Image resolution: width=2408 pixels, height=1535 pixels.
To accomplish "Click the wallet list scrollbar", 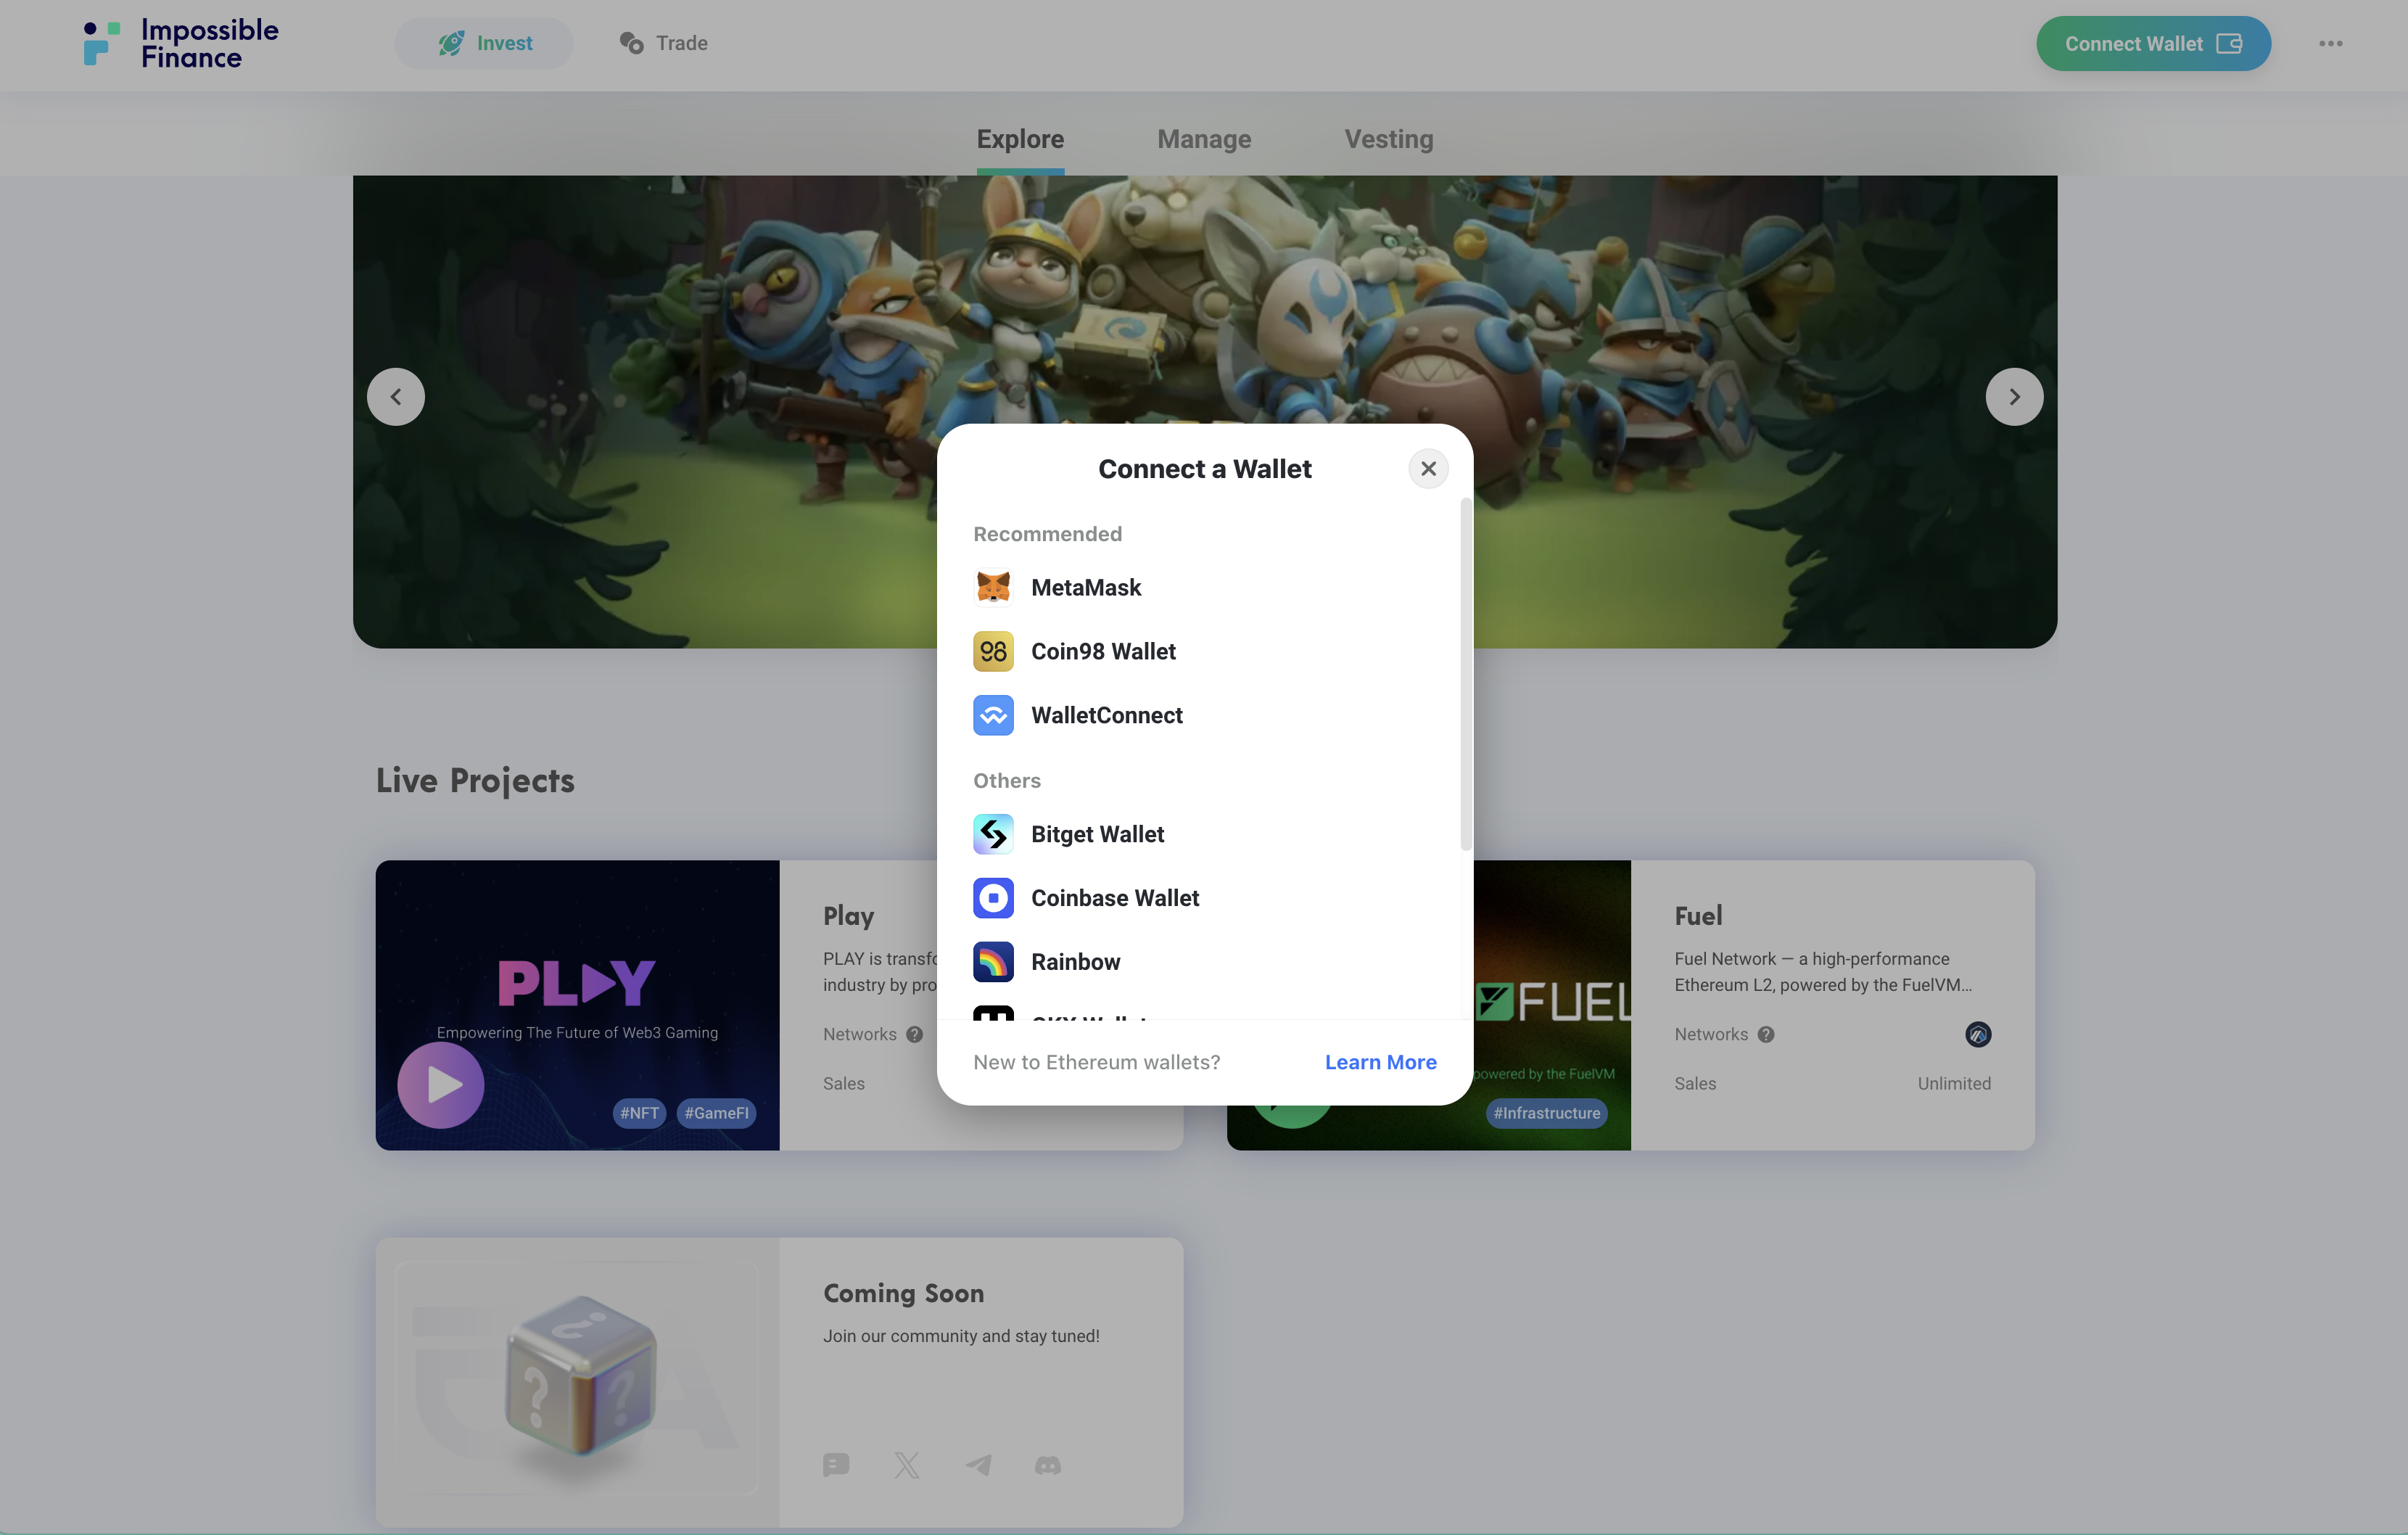I will click(x=1465, y=675).
